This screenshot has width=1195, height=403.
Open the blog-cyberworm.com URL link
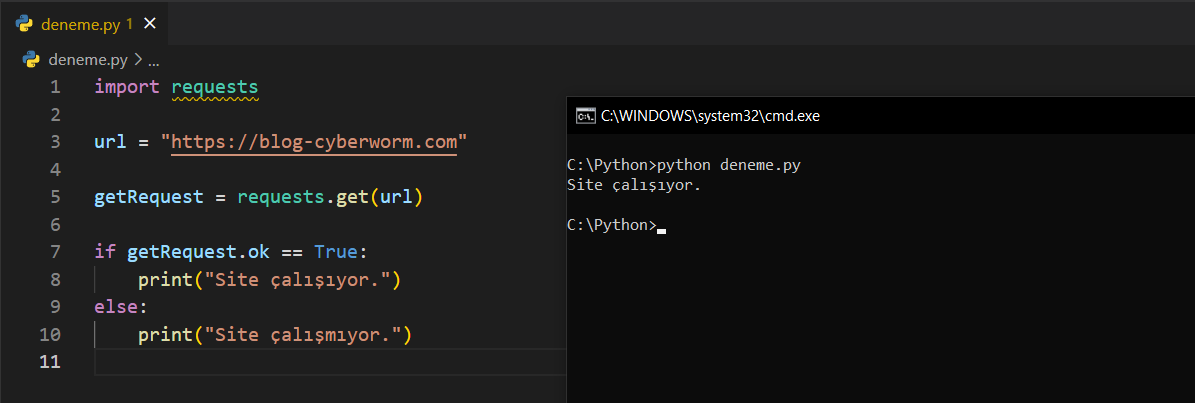pos(314,142)
